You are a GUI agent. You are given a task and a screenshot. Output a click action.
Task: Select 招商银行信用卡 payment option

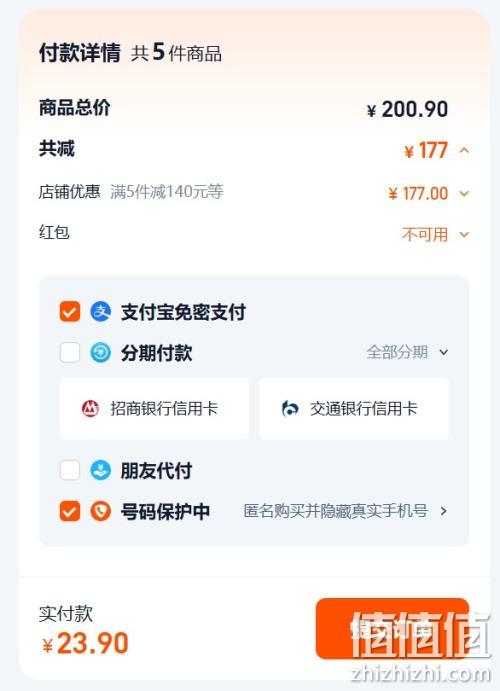pos(154,409)
